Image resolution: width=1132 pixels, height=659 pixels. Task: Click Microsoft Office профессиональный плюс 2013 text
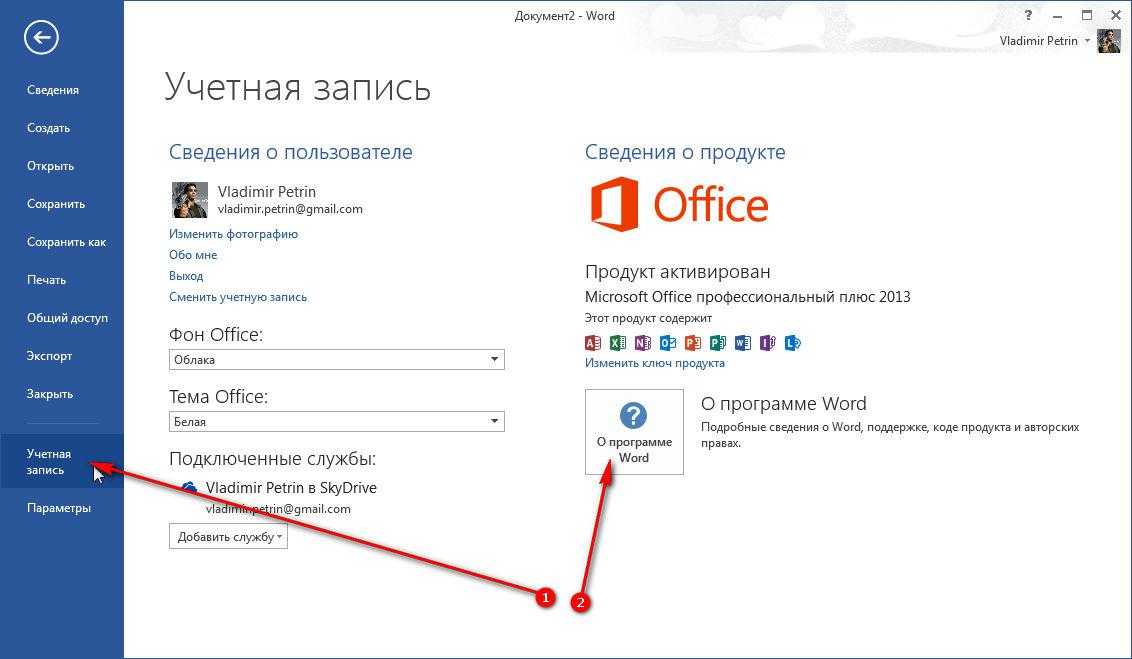point(747,297)
